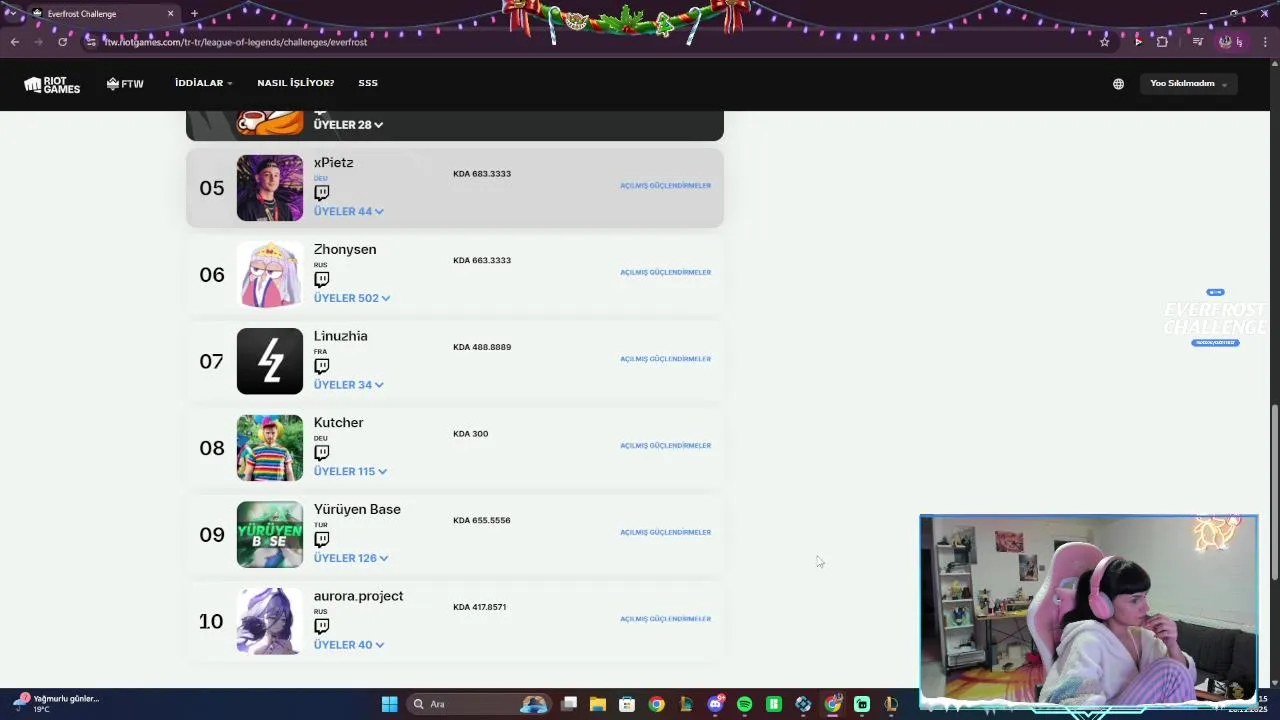
Task: Close the Everfrost Challenge tab
Action: pyautogui.click(x=170, y=14)
